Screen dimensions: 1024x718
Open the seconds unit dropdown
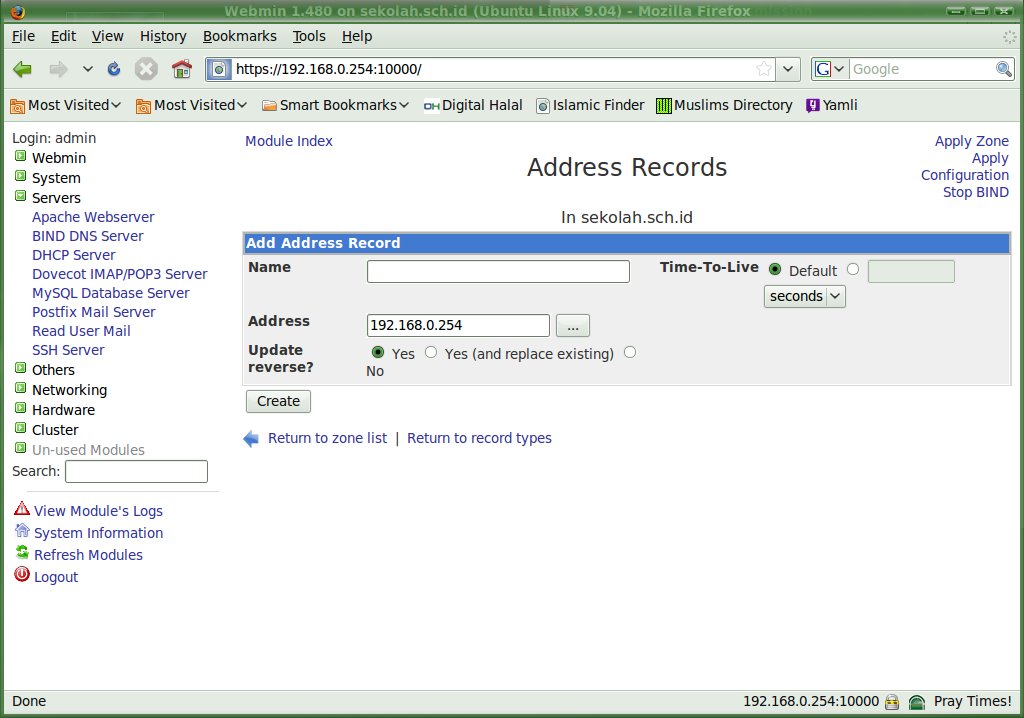pyautogui.click(x=804, y=296)
